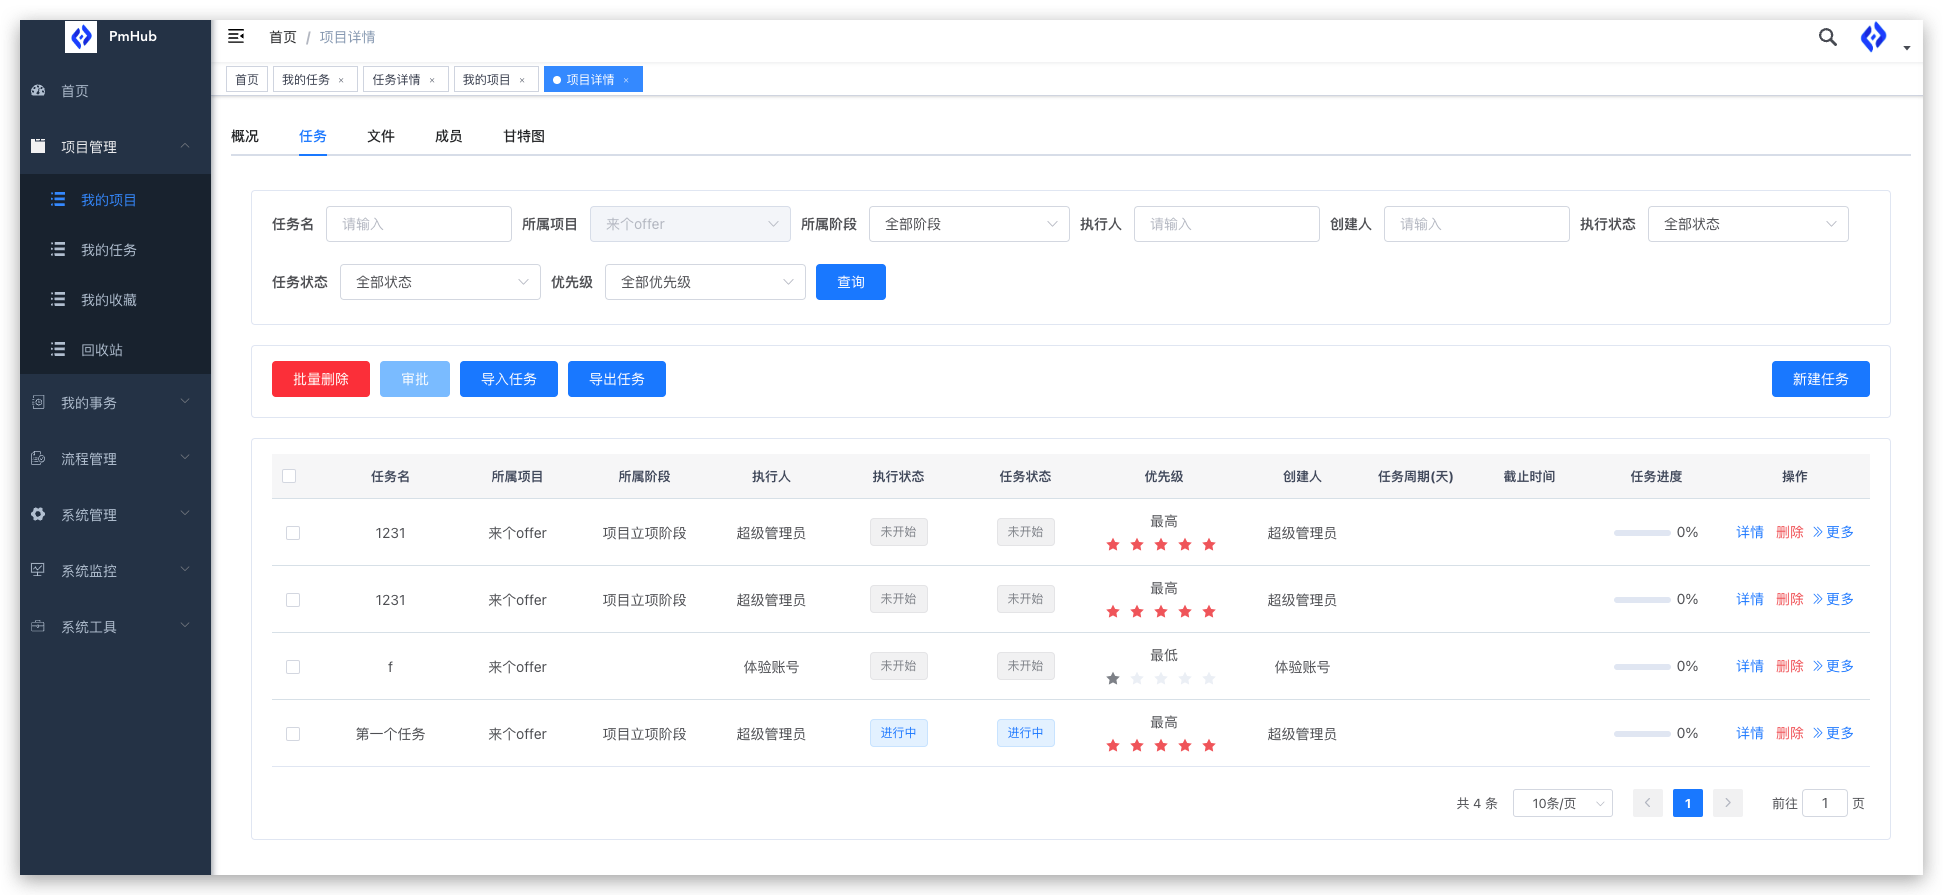1943x895 pixels.
Task: Click the 新建任务 button
Action: (1819, 379)
